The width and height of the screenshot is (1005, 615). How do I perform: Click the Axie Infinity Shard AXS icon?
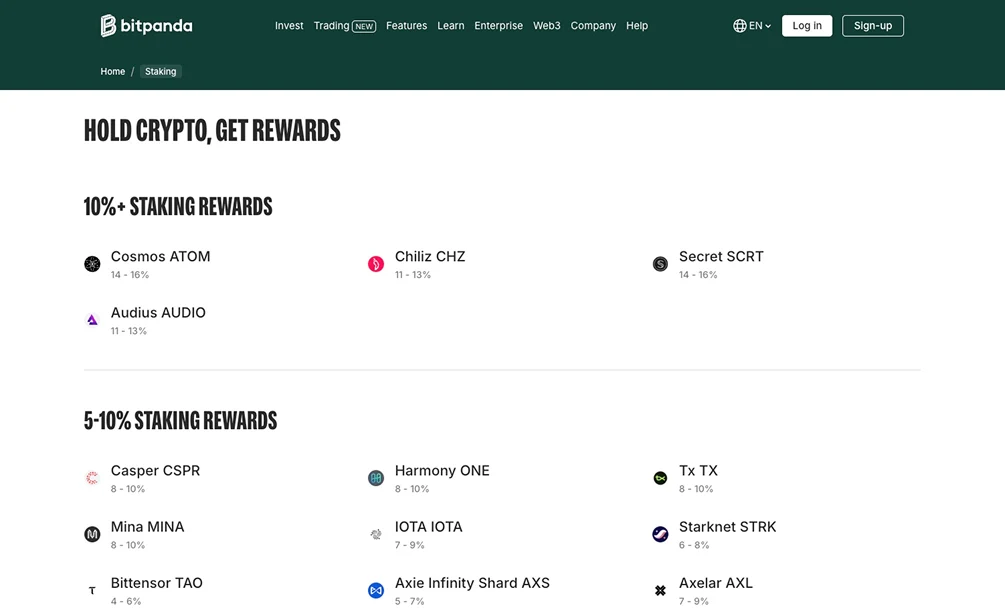pos(376,591)
